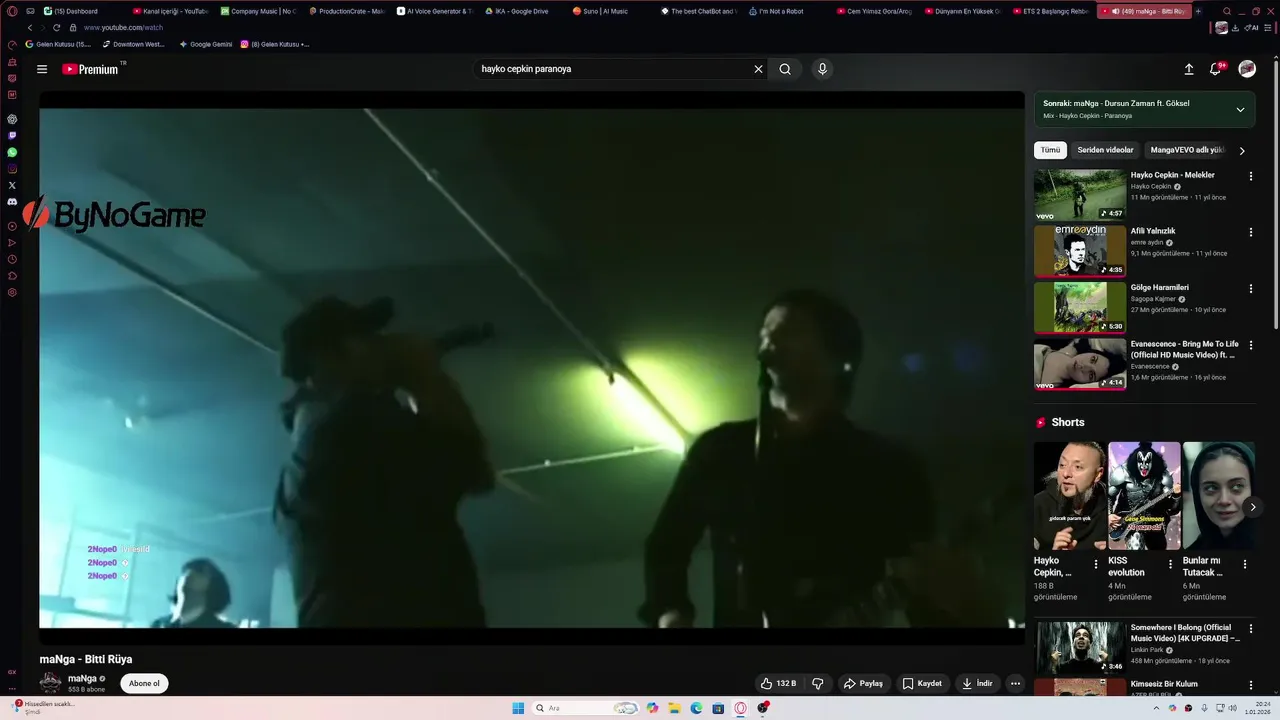
Task: Open the KISS evolution short thumbnail
Action: (1144, 496)
